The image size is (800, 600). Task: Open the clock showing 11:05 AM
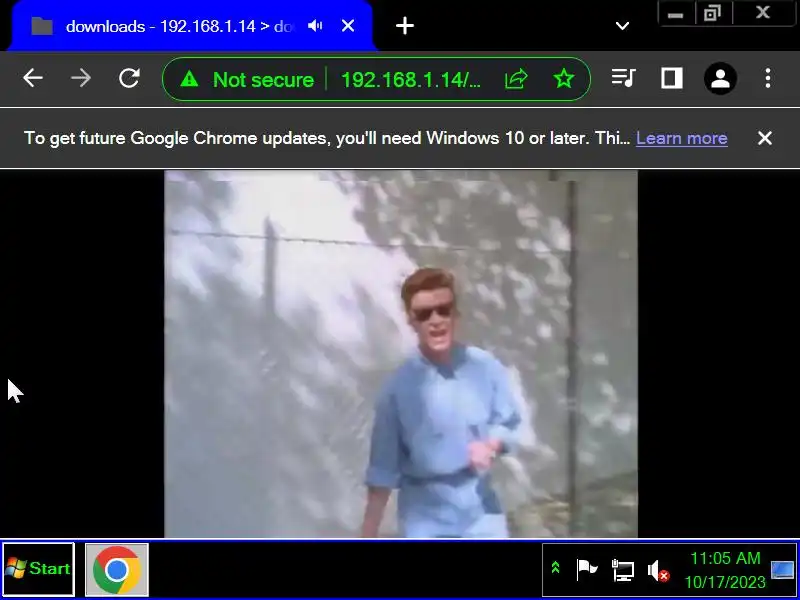[725, 570]
